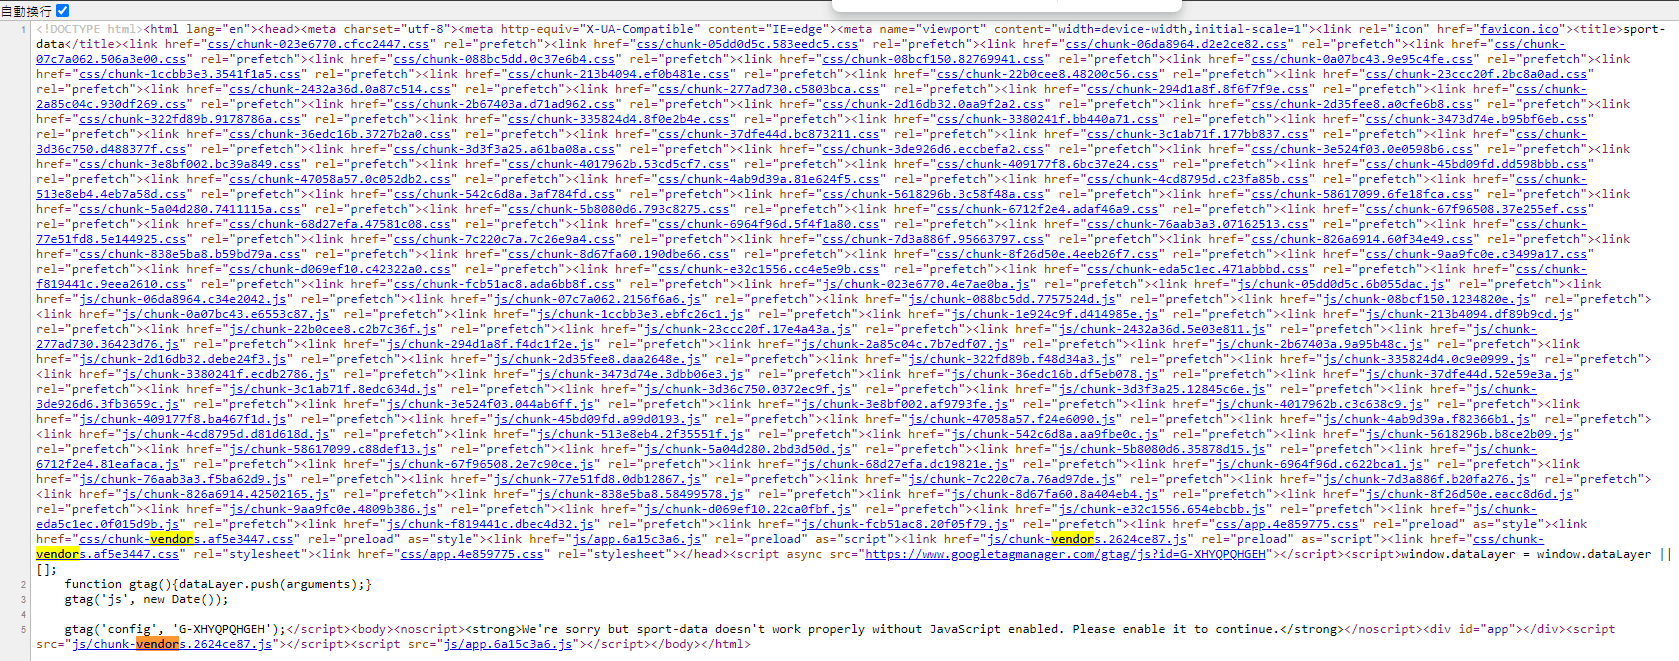Follow css/chunk-4cd8795d.c23fa85b.css link

1198,179
